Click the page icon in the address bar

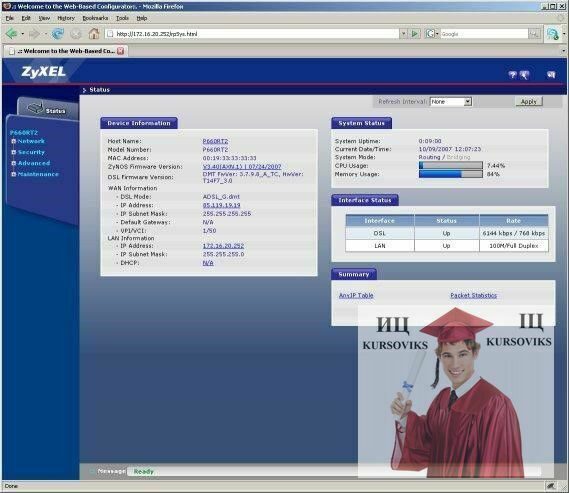[110, 34]
